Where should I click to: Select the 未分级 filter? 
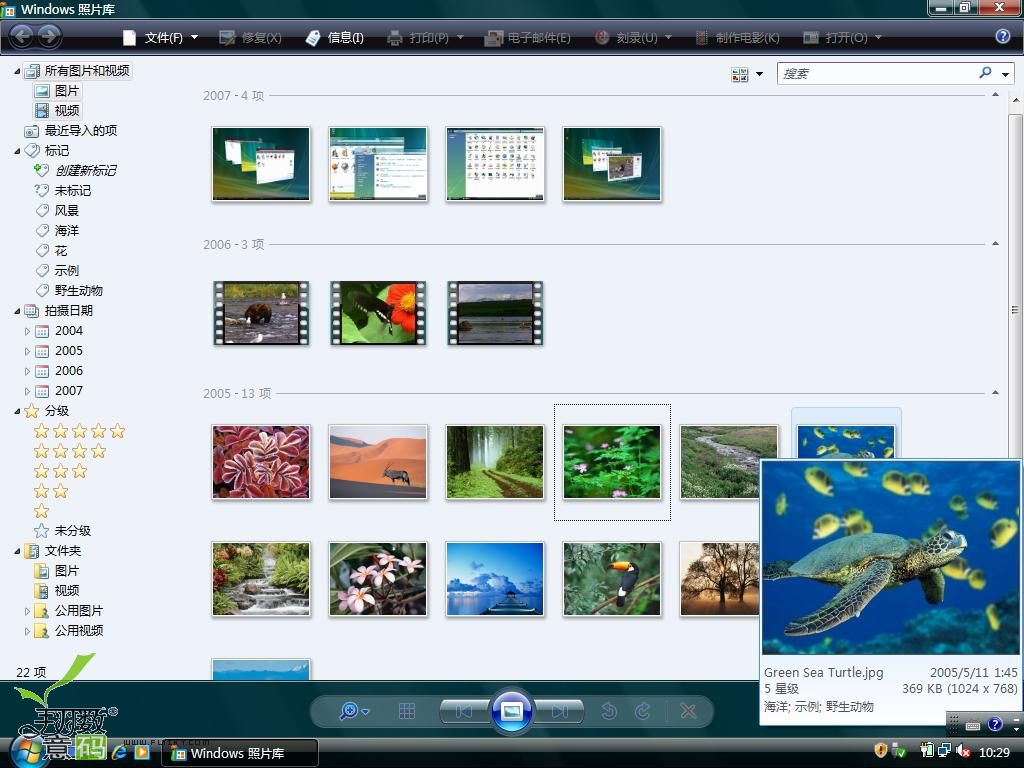pyautogui.click(x=63, y=531)
